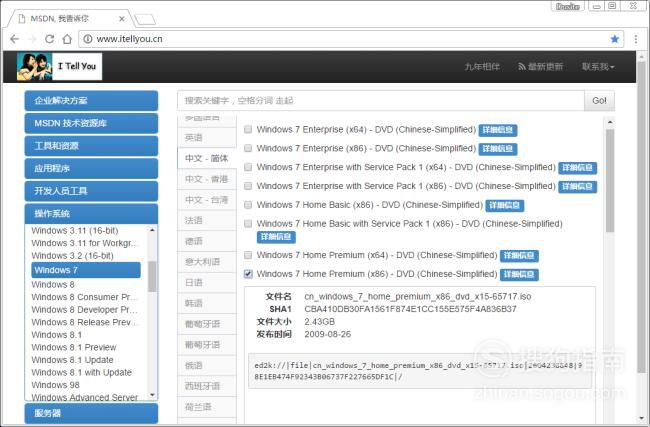Expand the 开发人员工具 category
The image size is (650, 427).
(91, 191)
